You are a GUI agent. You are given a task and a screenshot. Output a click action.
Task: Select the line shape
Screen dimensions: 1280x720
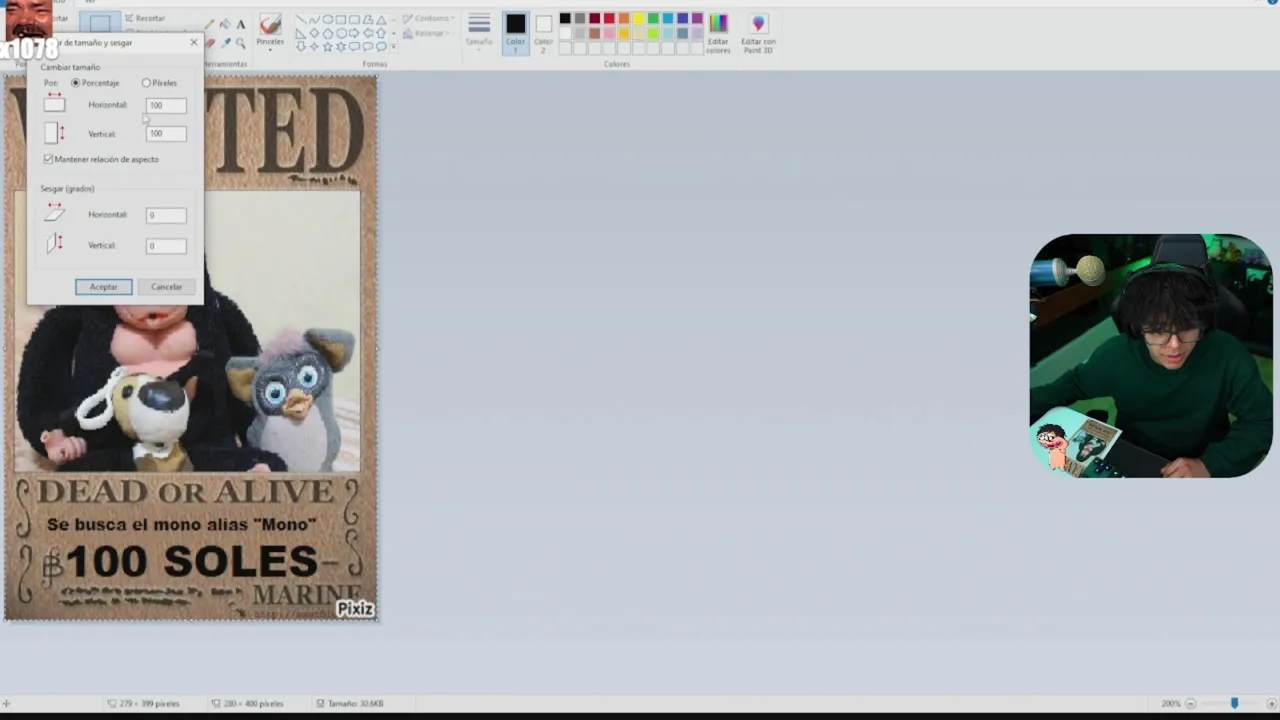tap(301, 19)
